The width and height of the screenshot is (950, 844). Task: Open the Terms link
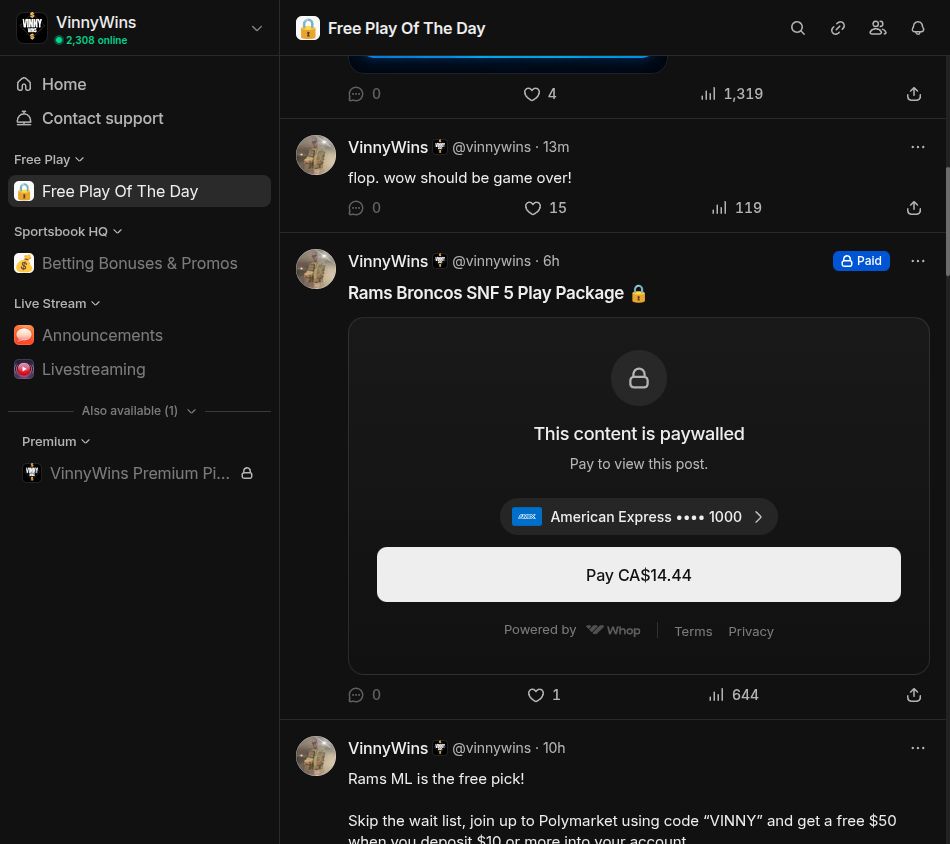[x=693, y=631]
